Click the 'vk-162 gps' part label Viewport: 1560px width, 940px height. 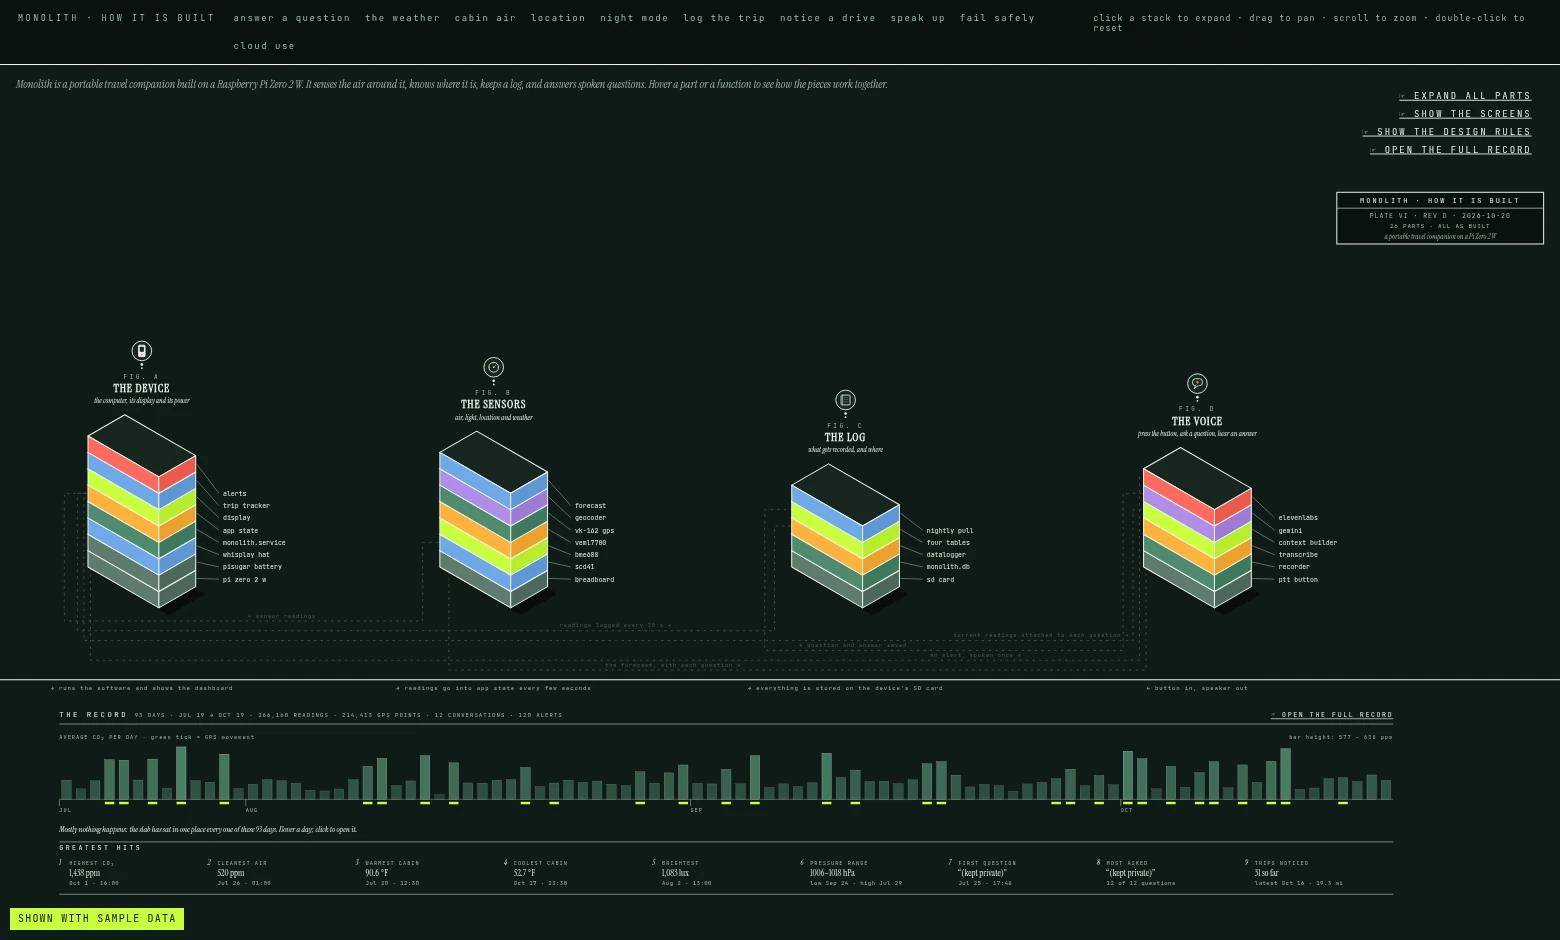[x=594, y=531]
